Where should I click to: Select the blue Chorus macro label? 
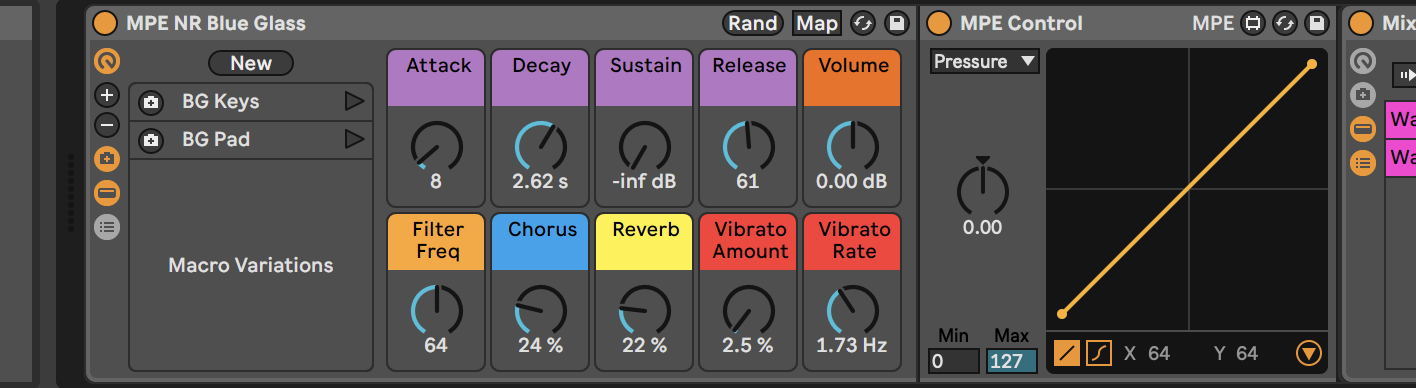pyautogui.click(x=541, y=241)
